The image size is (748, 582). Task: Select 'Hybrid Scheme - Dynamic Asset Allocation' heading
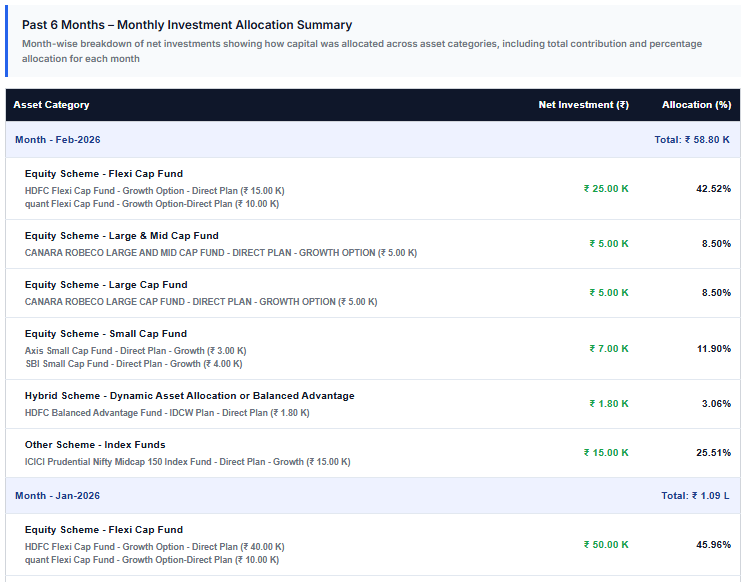190,396
